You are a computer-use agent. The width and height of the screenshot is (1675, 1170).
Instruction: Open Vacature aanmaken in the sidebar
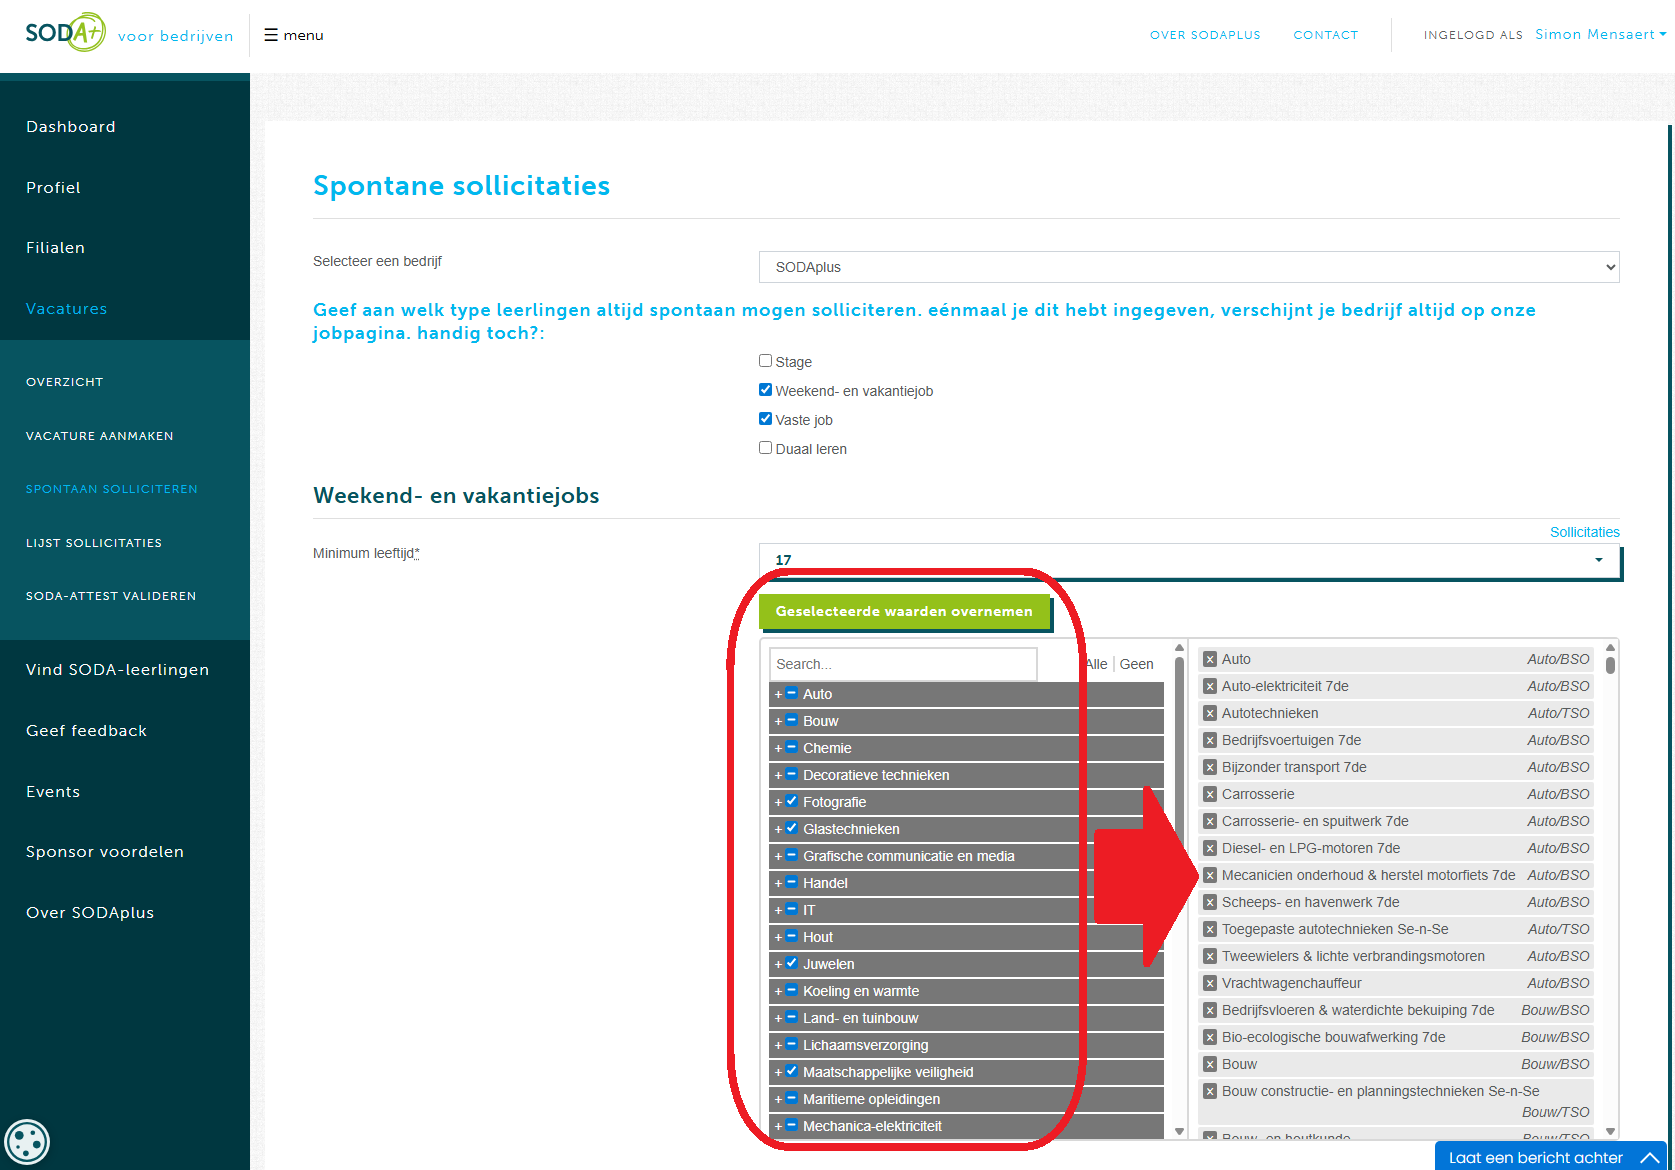100,436
